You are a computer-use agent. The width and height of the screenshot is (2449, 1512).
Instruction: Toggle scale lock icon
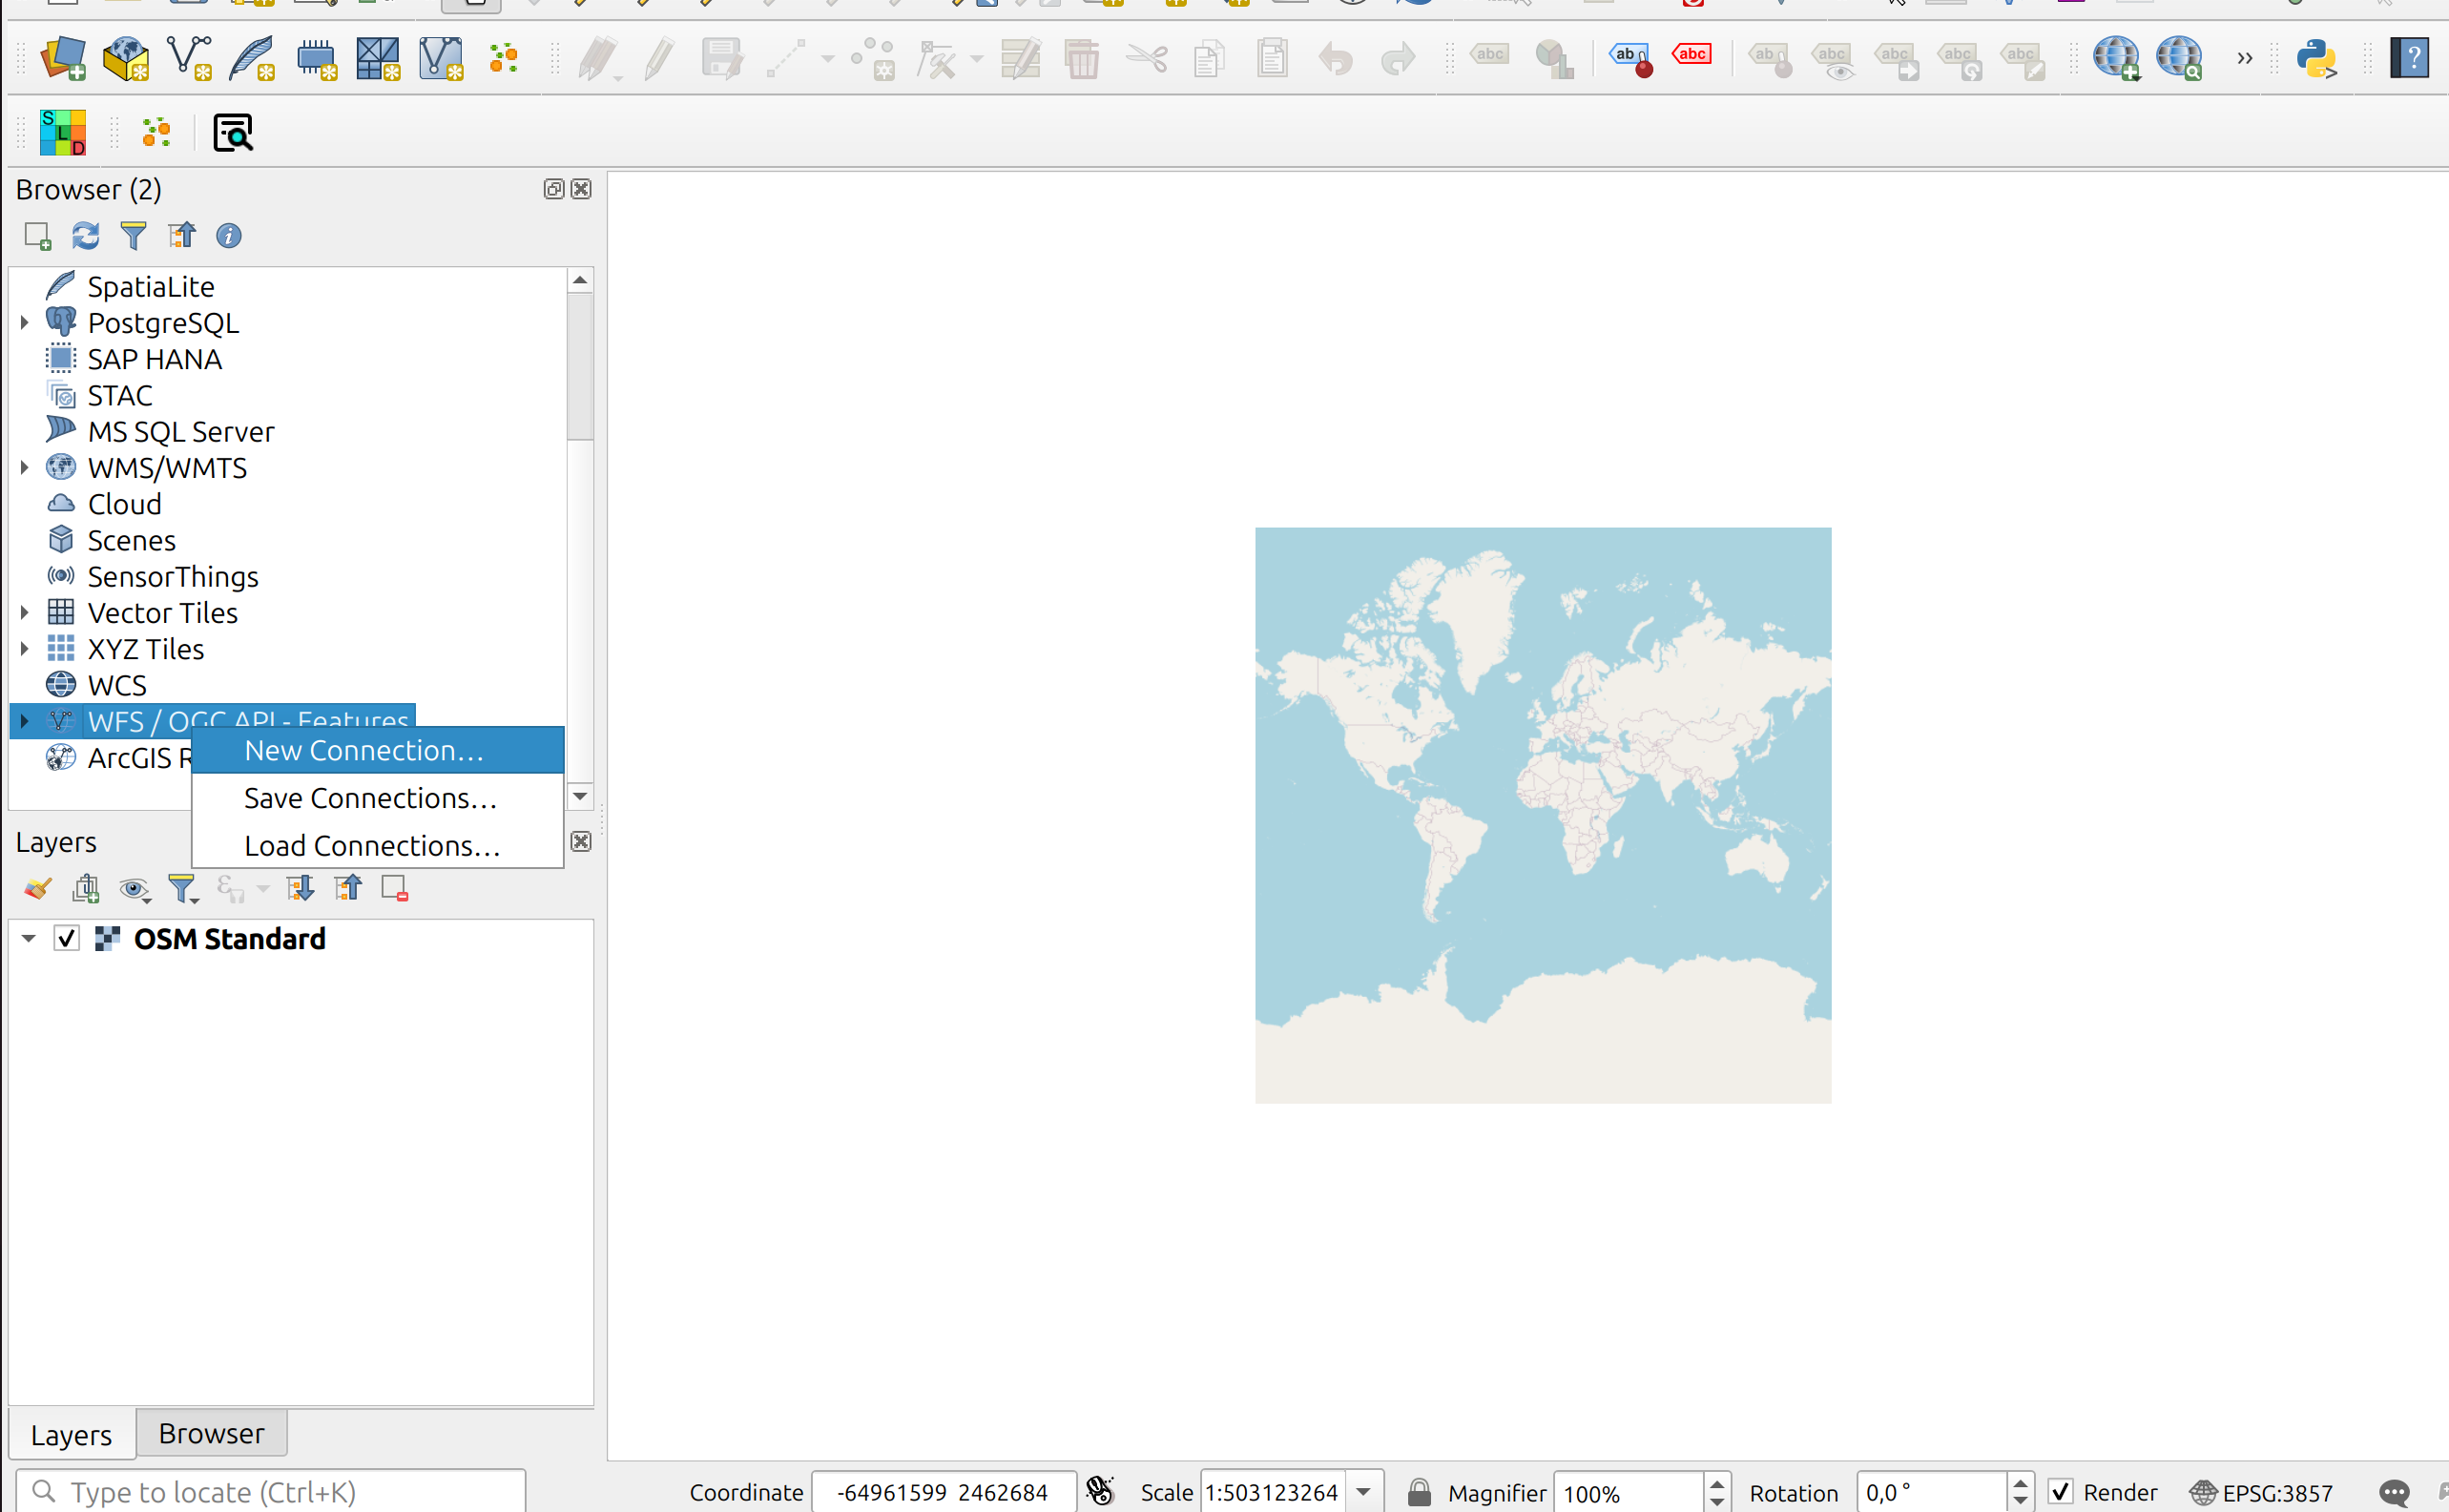pyautogui.click(x=1418, y=1492)
